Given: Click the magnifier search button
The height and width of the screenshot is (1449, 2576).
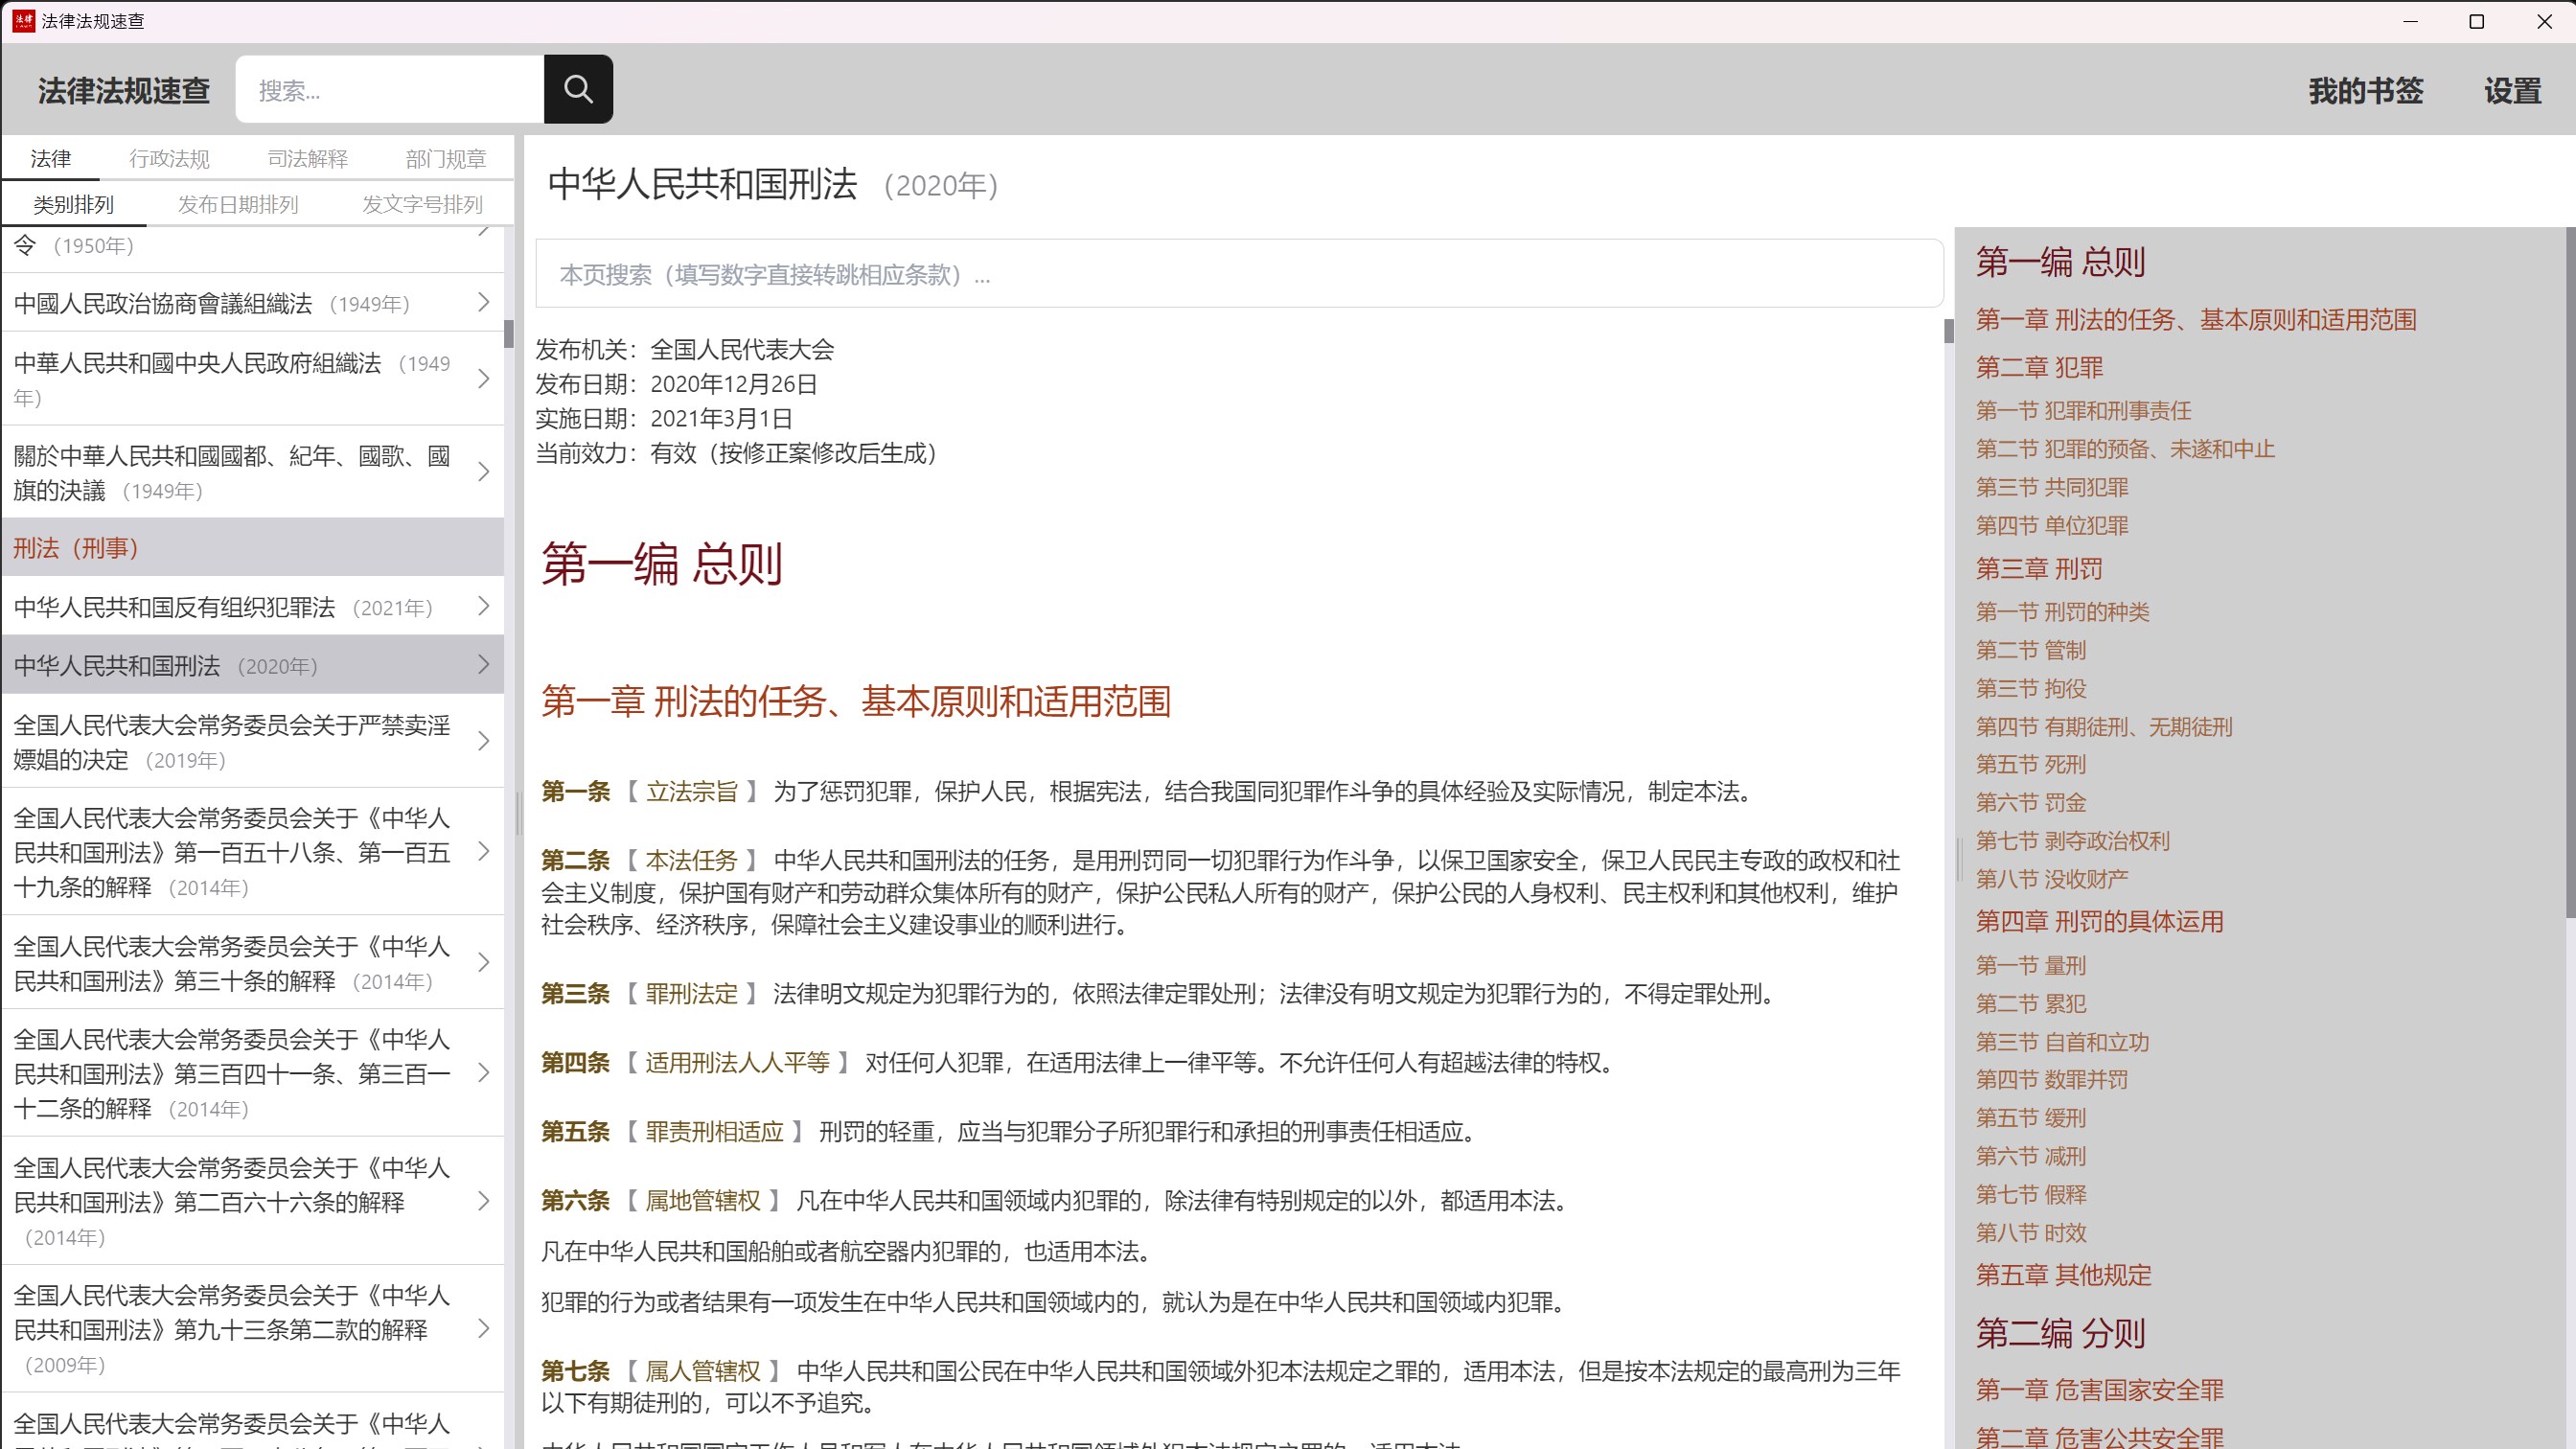Looking at the screenshot, I should tap(578, 89).
